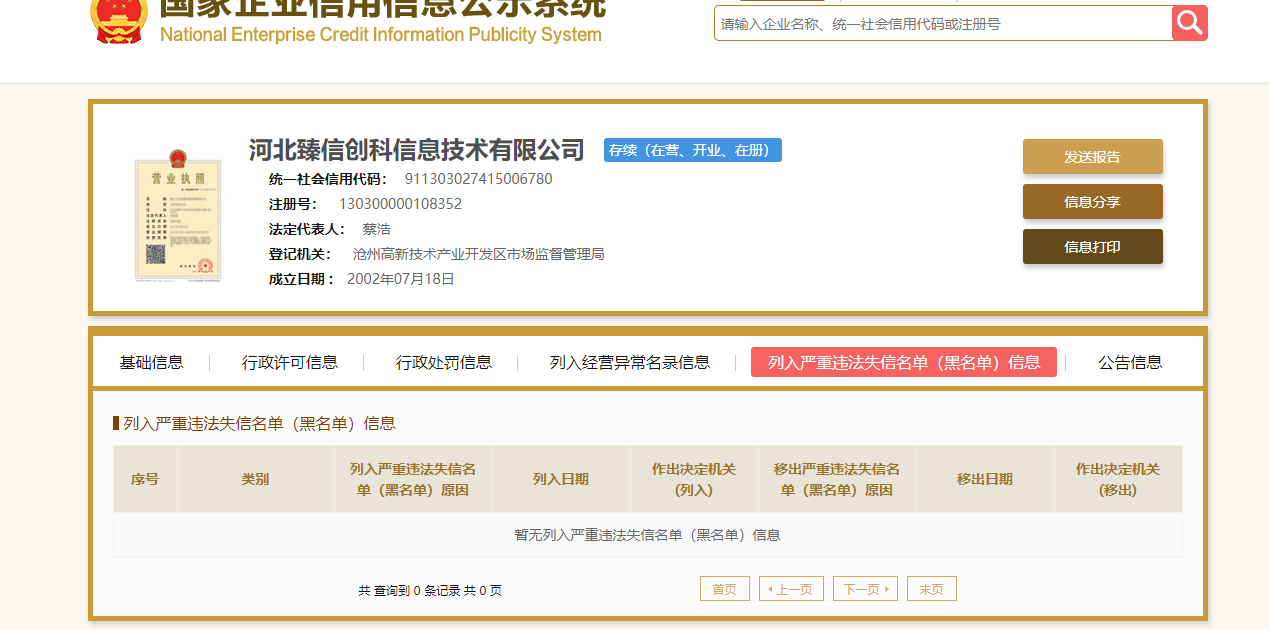
Task: Click the 发送报告 button
Action: [x=1092, y=157]
